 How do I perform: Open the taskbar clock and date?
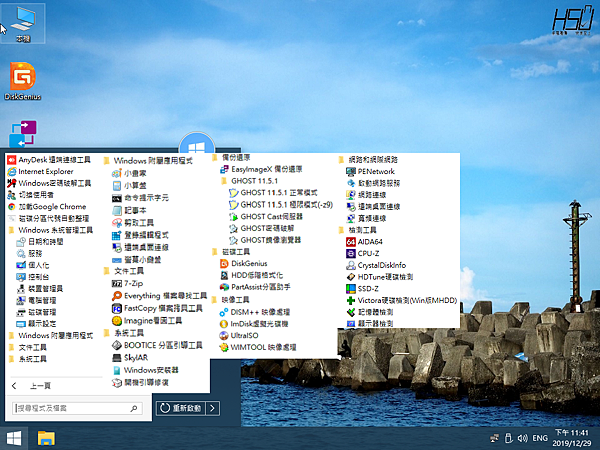(x=572, y=438)
